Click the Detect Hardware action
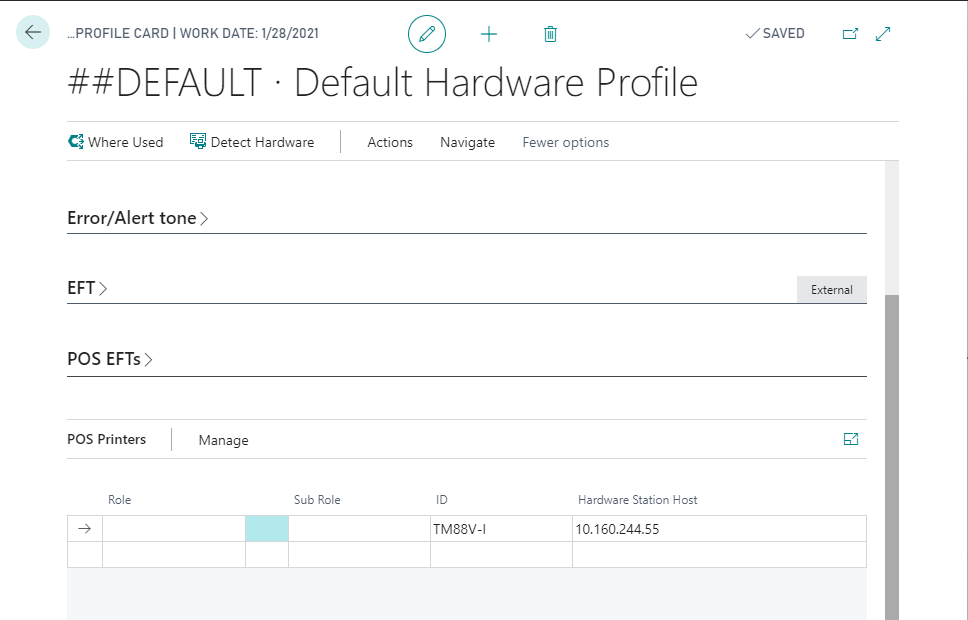968x620 pixels. click(252, 142)
